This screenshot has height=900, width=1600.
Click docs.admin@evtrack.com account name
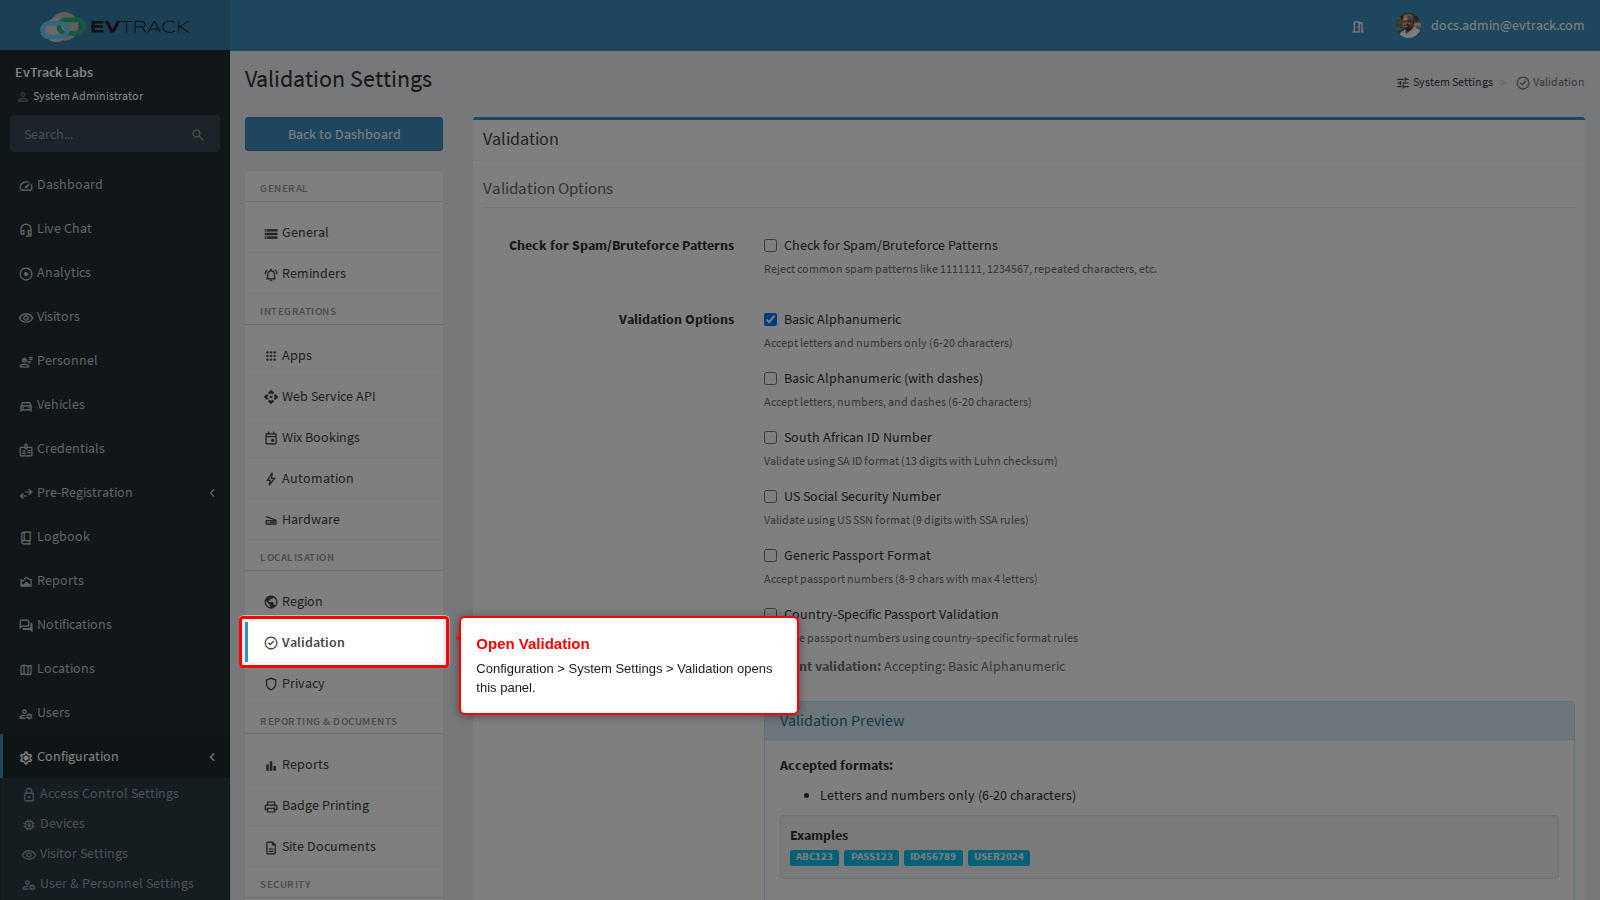click(x=1507, y=26)
